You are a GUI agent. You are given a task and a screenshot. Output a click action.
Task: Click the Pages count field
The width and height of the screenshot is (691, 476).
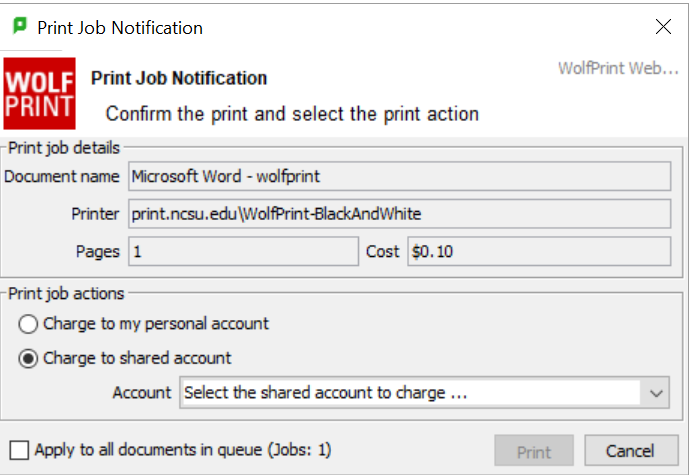point(241,252)
